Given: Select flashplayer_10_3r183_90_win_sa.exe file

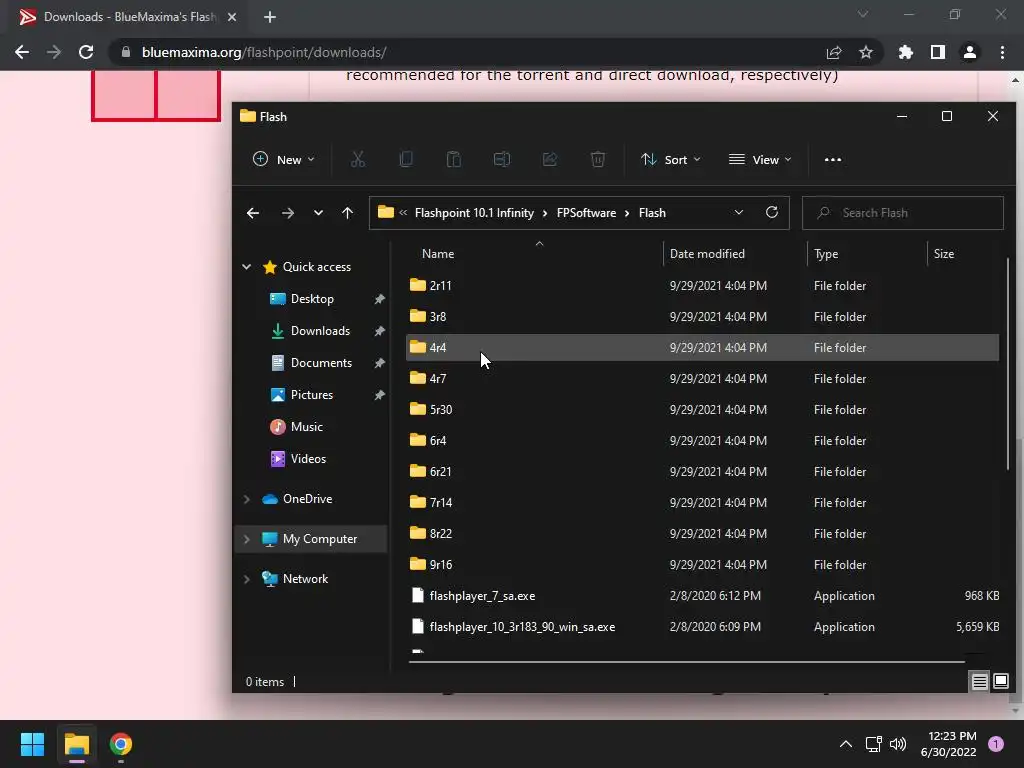Looking at the screenshot, I should point(702,626).
